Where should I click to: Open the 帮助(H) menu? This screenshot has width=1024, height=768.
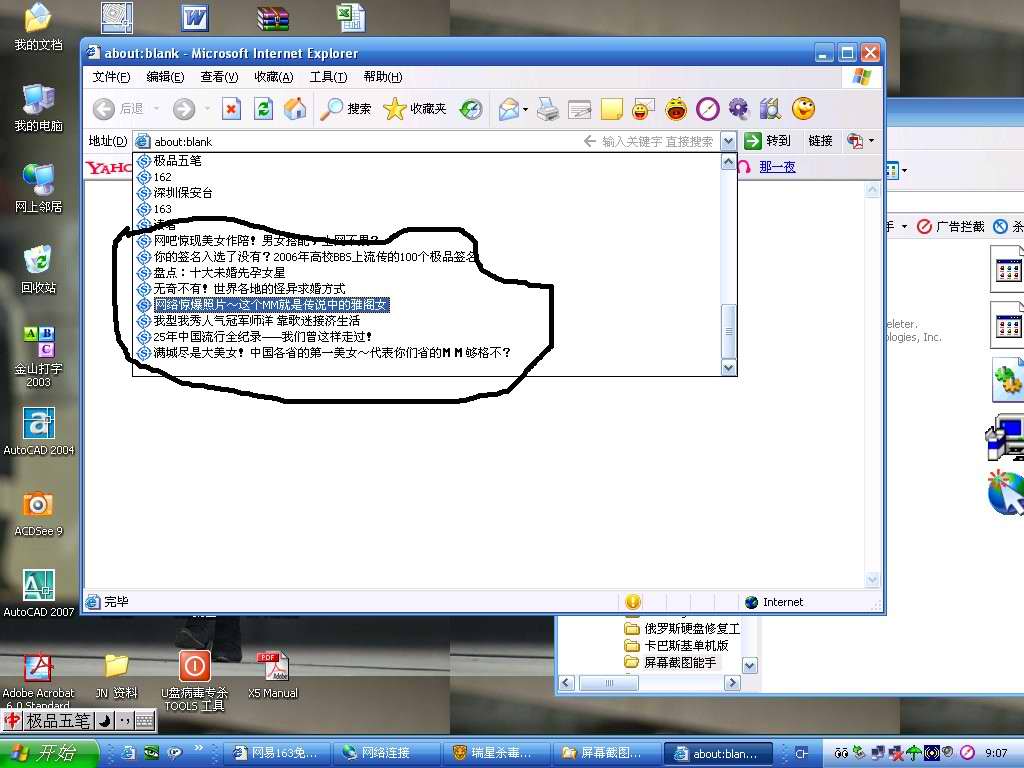point(383,77)
